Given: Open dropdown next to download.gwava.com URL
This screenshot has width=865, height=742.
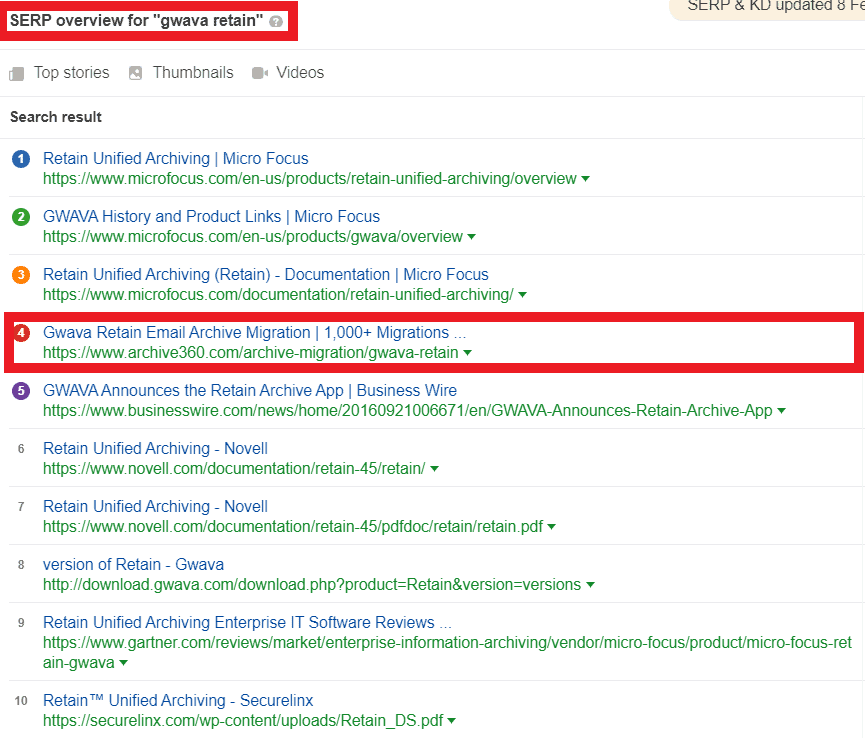Looking at the screenshot, I should [x=590, y=585].
